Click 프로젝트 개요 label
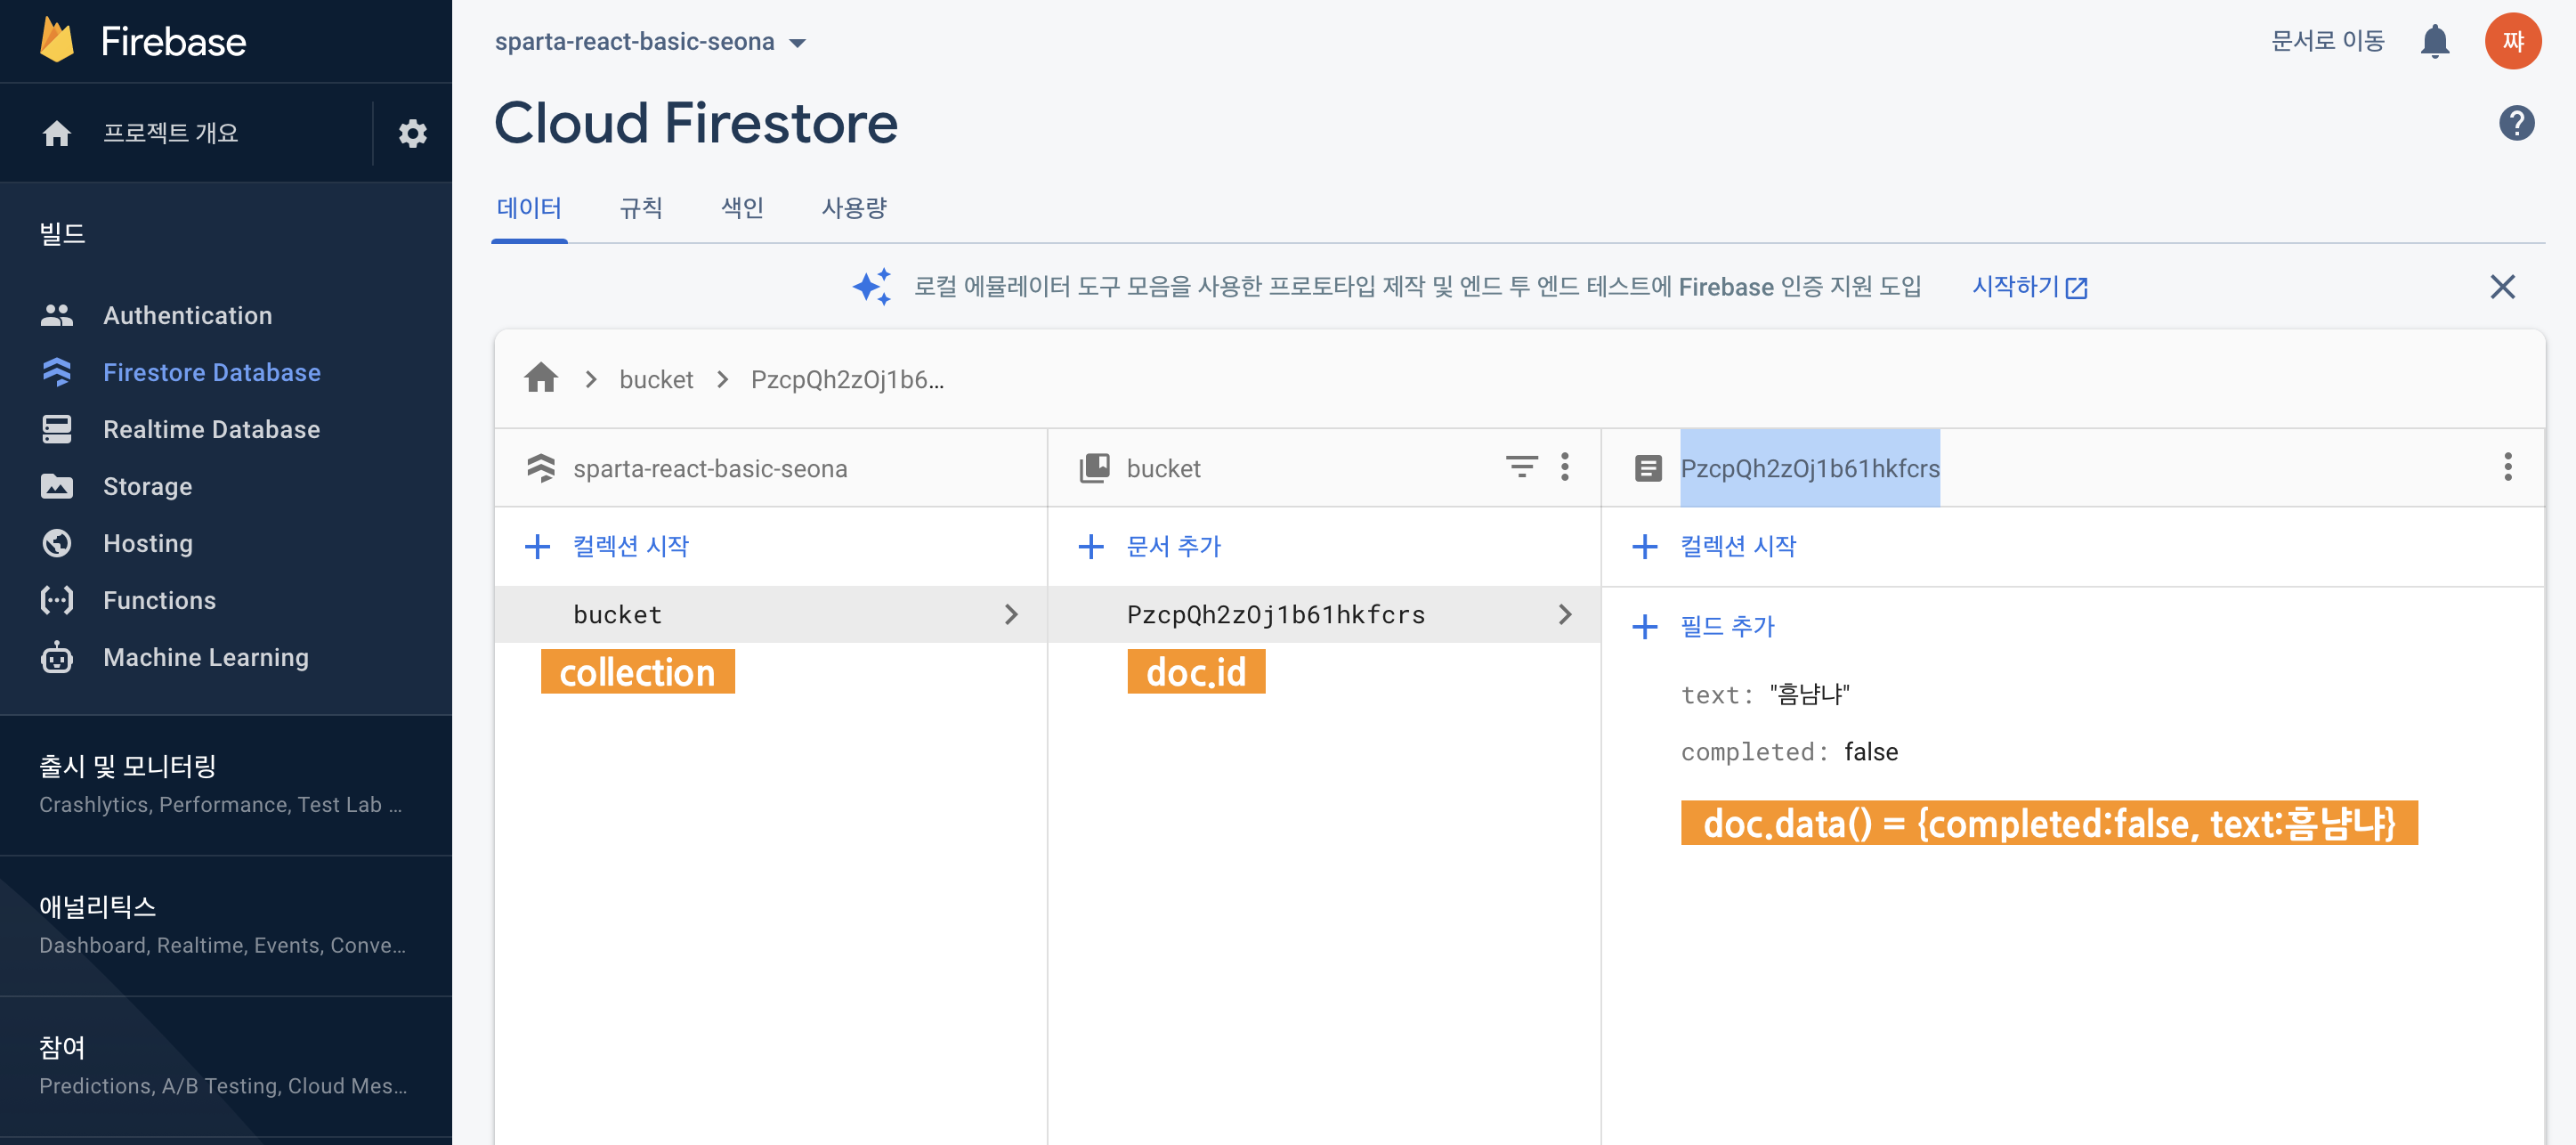 [170, 133]
